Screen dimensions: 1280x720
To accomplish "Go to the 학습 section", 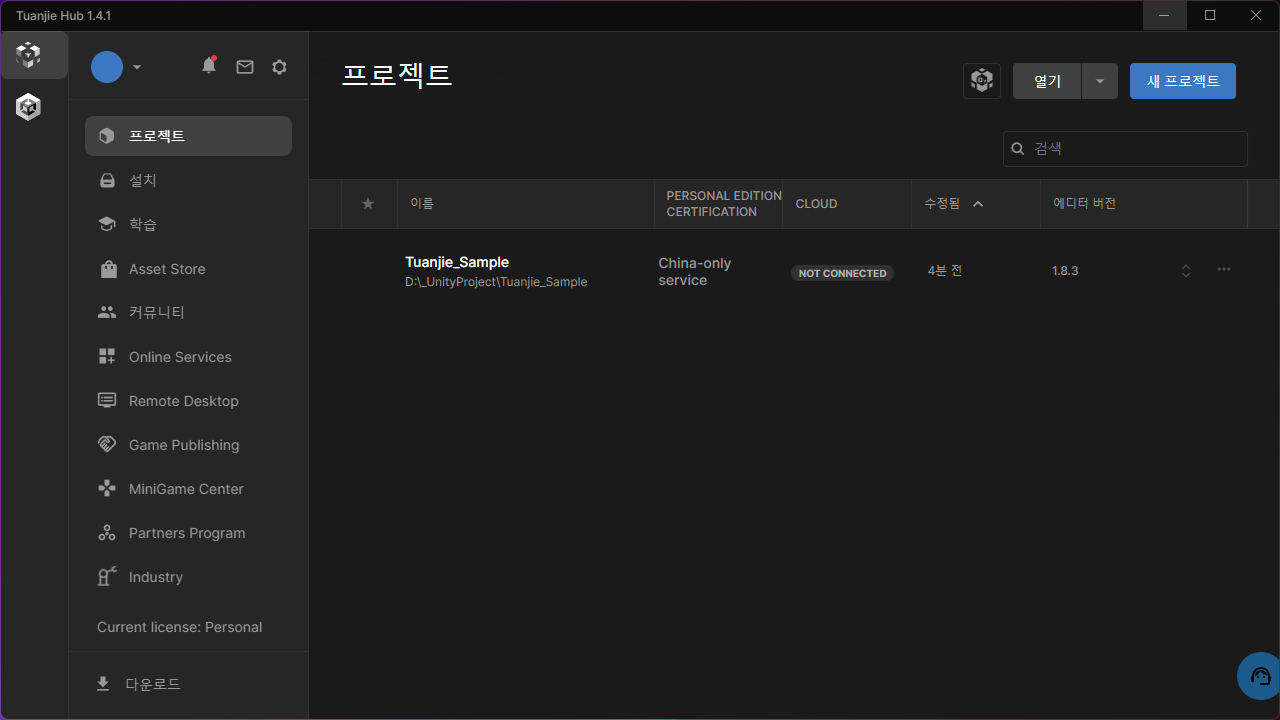I will [188, 224].
